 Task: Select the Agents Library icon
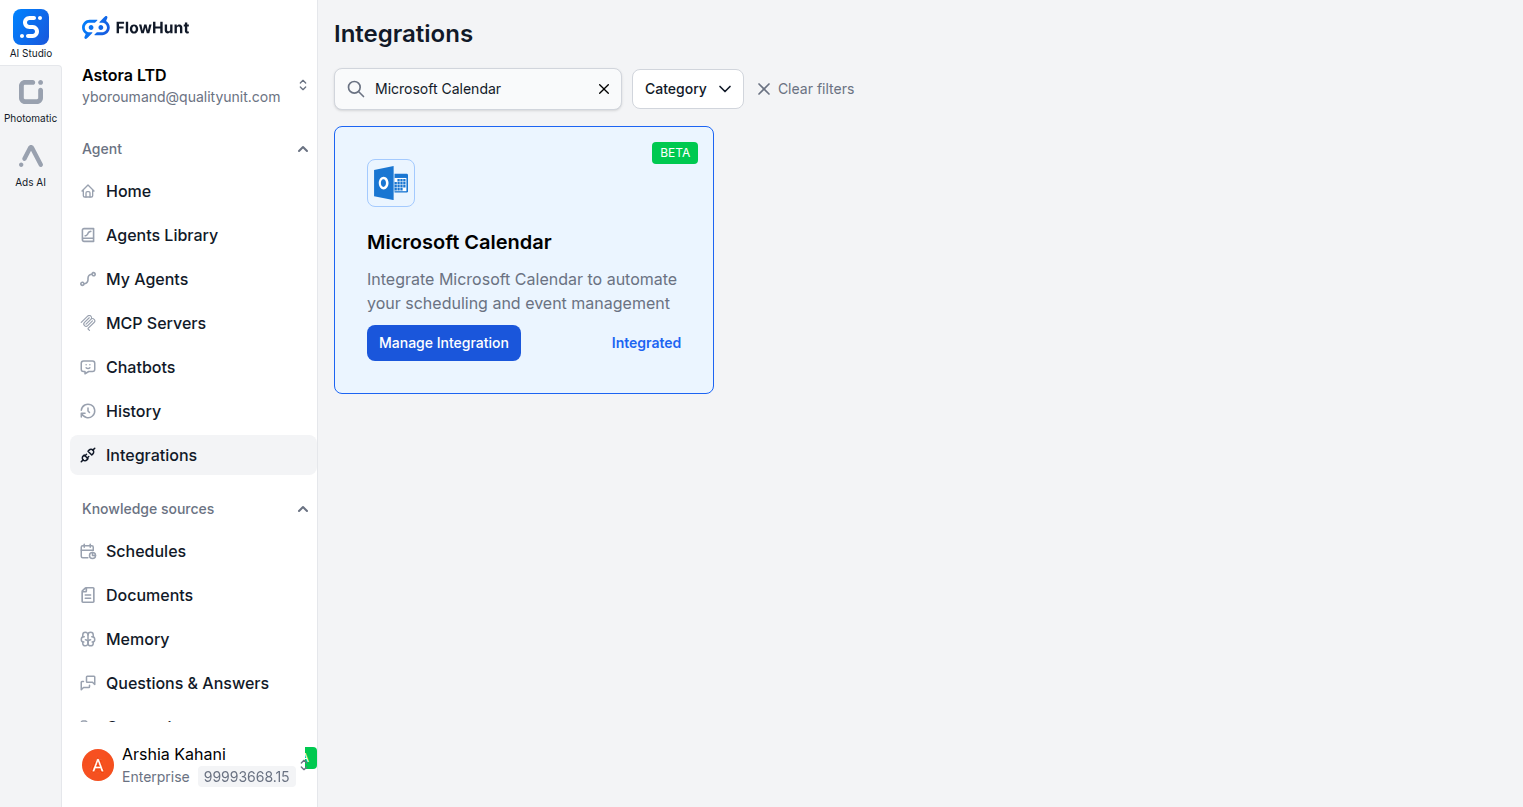(x=89, y=235)
